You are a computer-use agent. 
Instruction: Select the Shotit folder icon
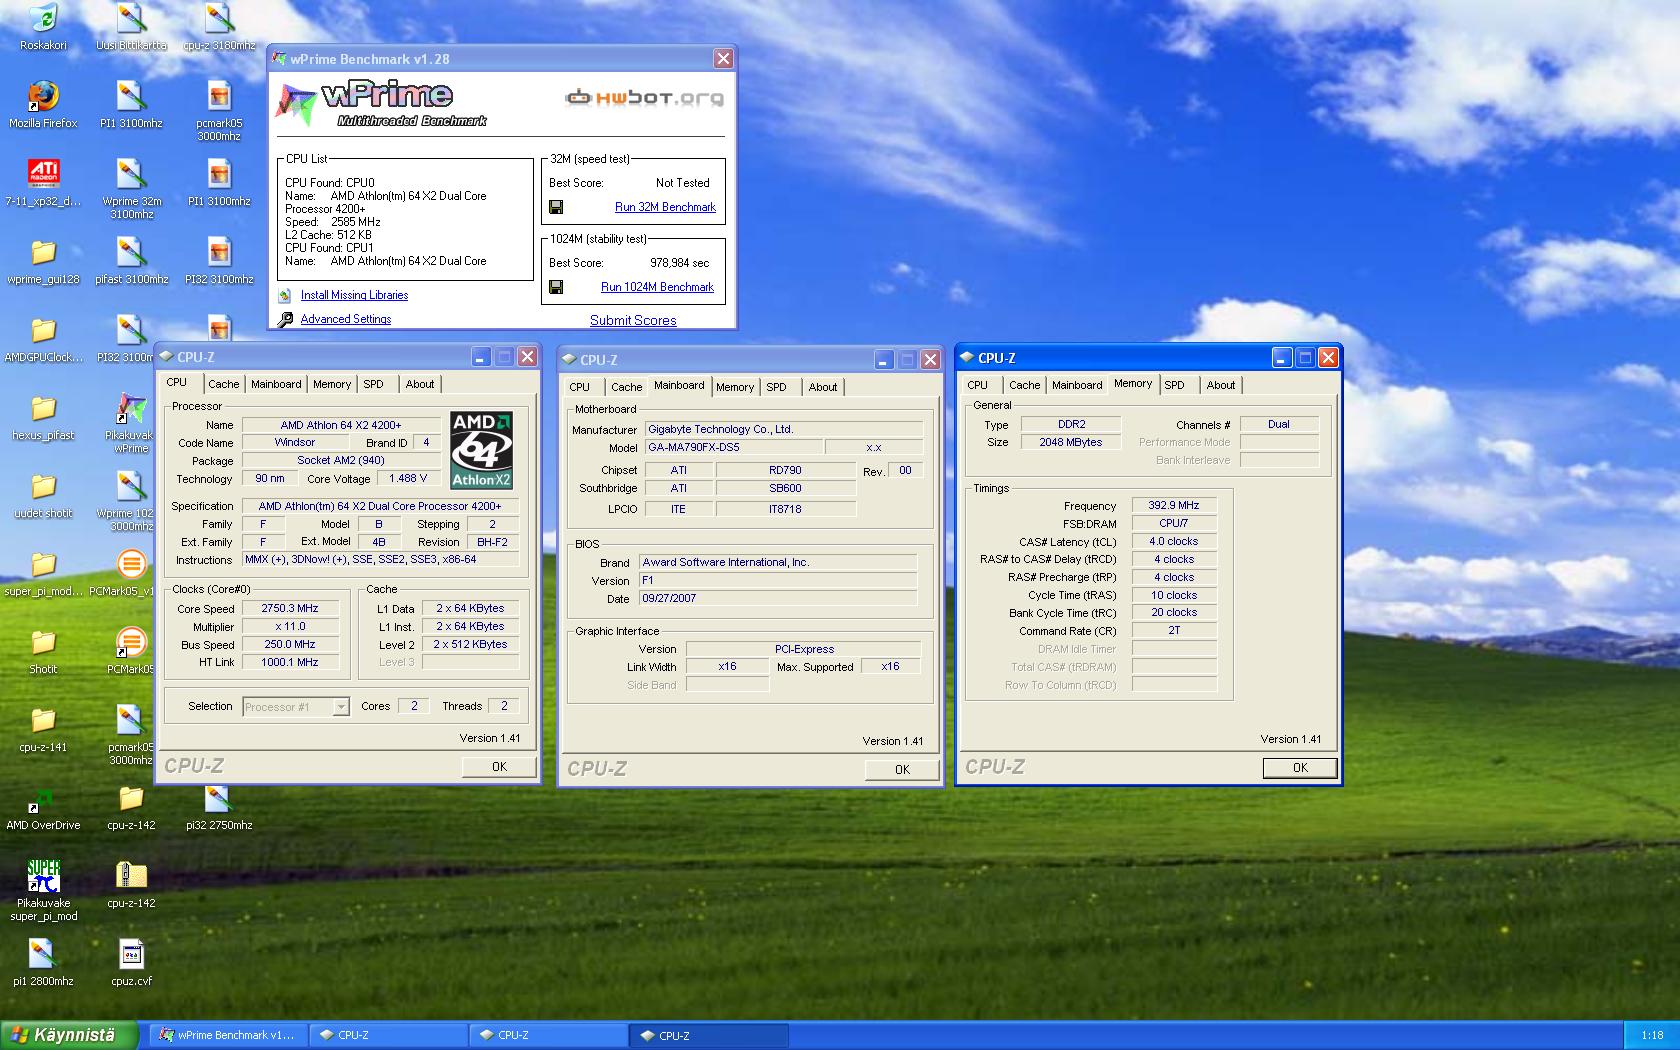point(43,649)
